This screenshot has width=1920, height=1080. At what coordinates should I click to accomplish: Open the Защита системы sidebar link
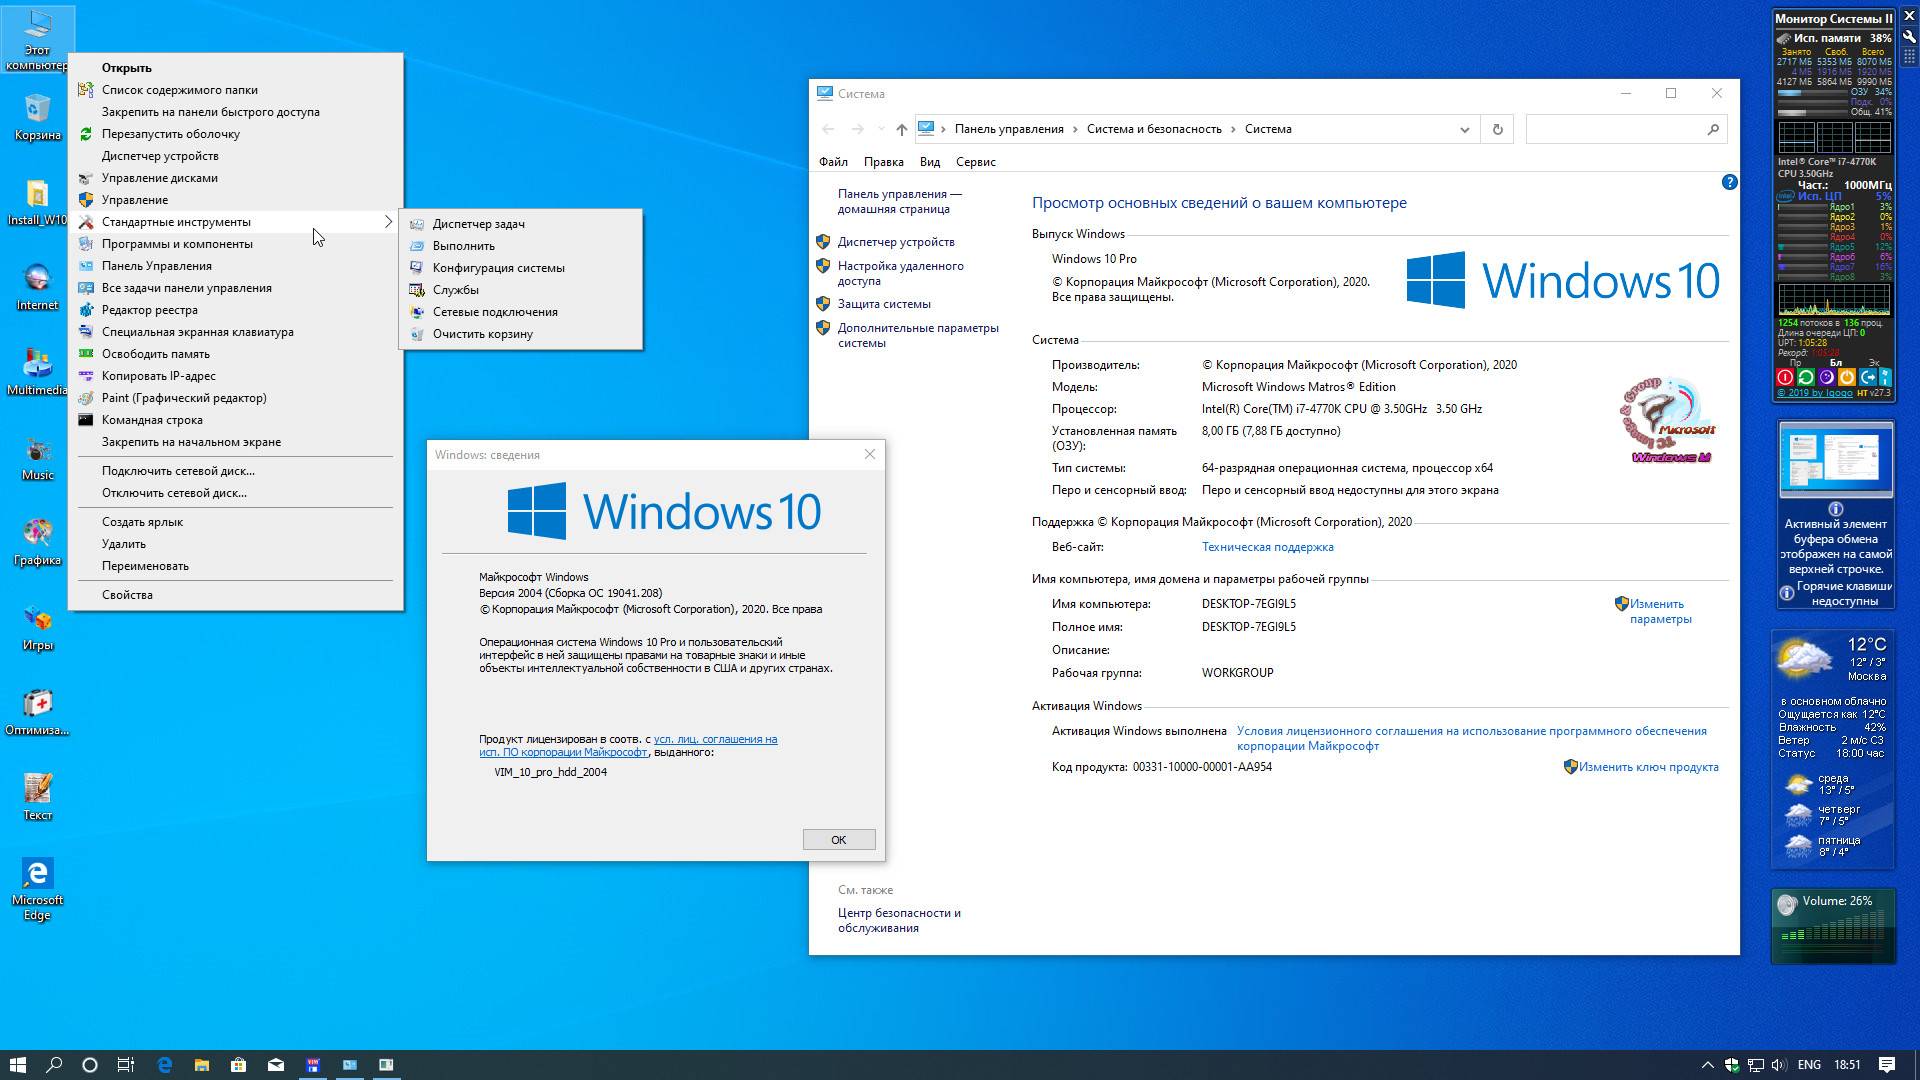coord(884,304)
